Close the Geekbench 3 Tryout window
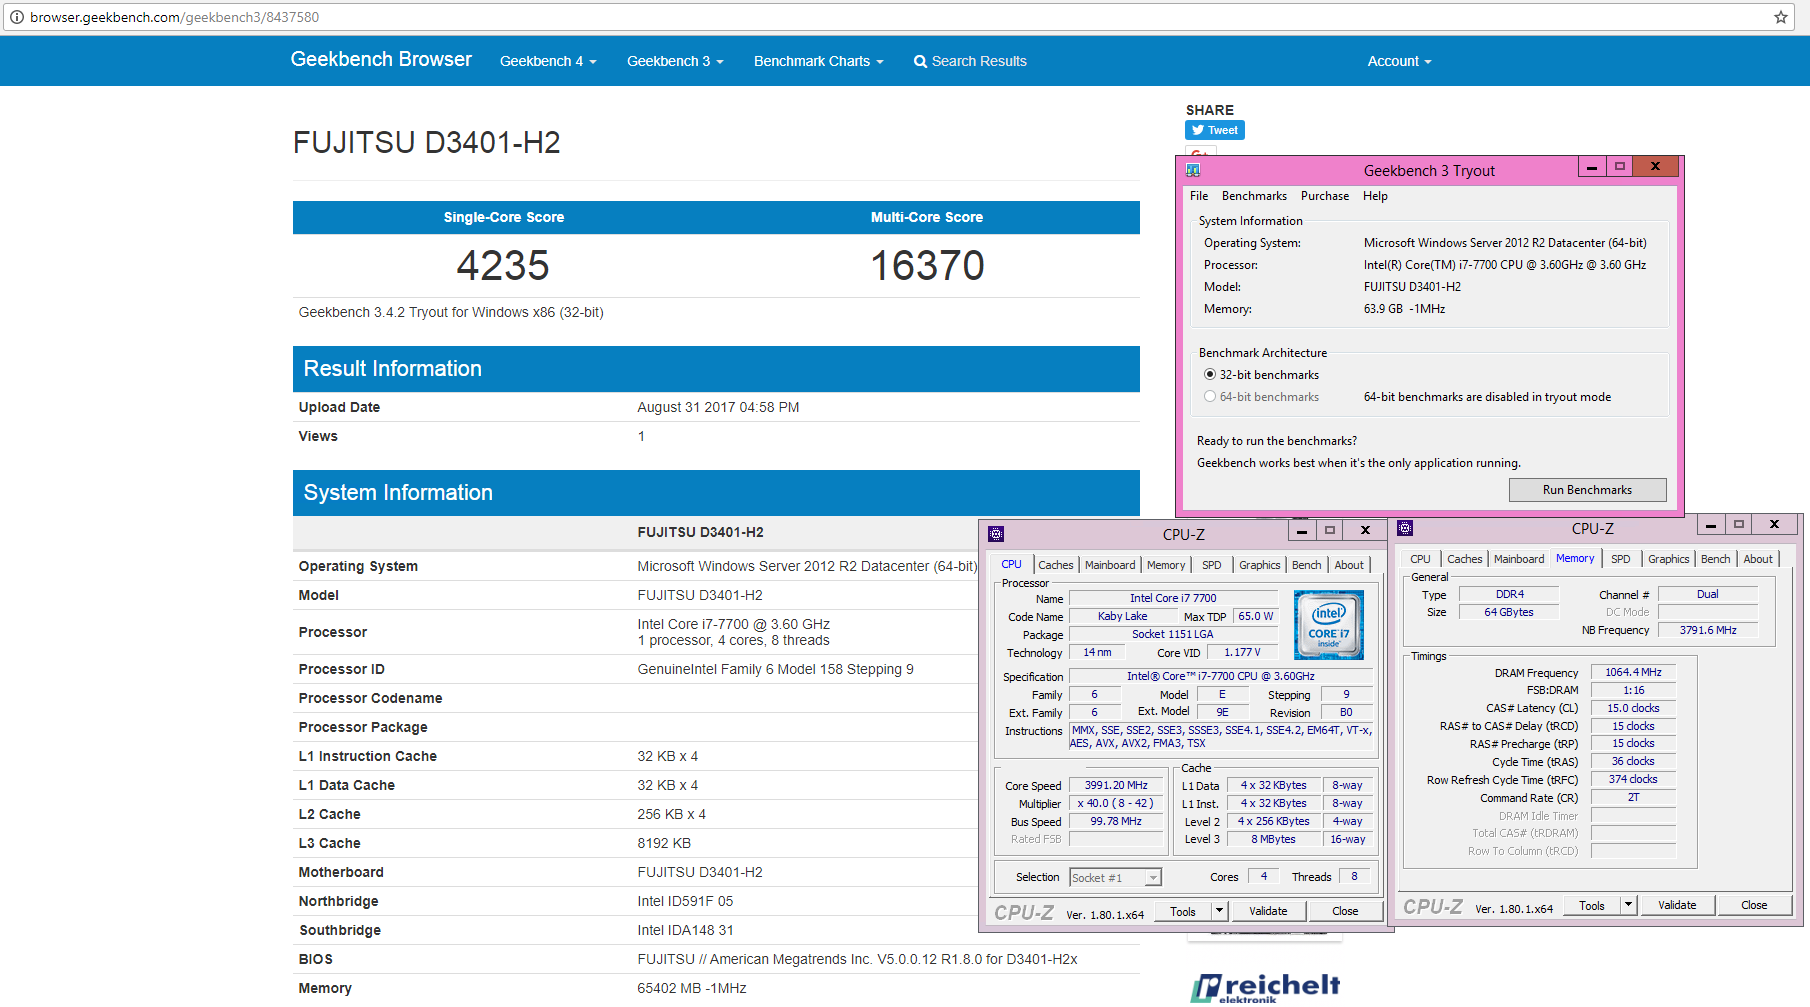 click(x=1656, y=167)
